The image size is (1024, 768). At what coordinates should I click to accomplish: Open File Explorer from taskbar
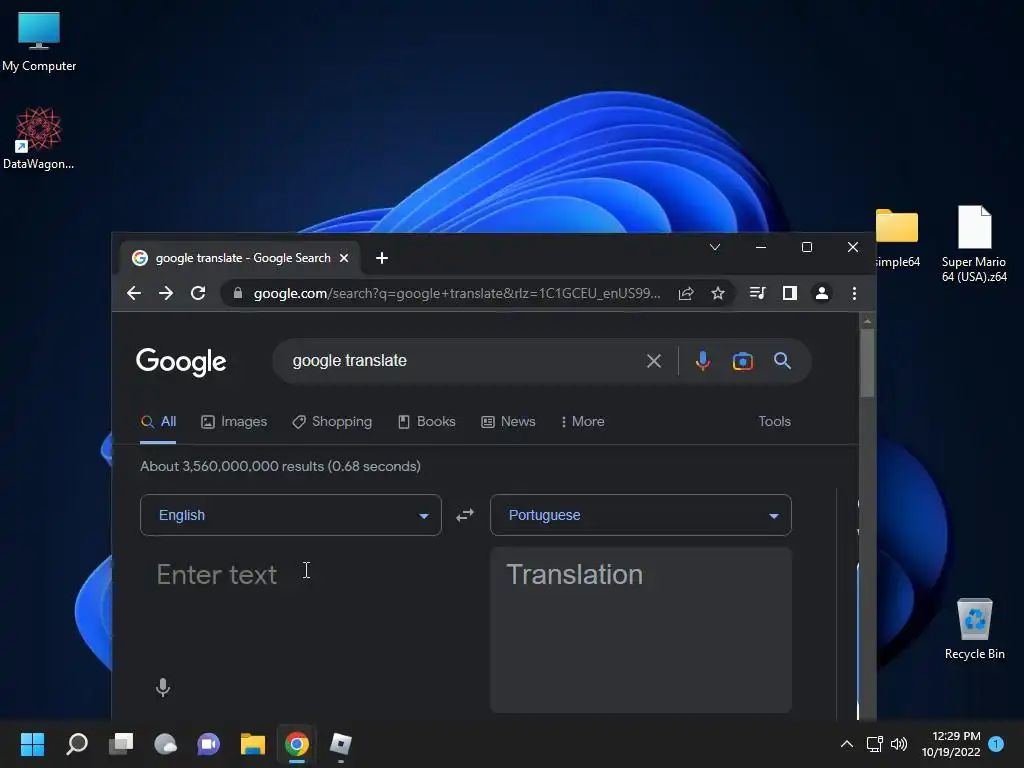pyautogui.click(x=253, y=744)
